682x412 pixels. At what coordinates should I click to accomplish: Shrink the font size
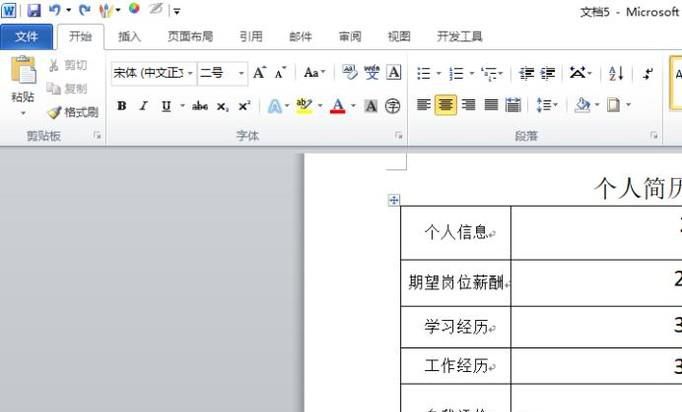(x=281, y=73)
